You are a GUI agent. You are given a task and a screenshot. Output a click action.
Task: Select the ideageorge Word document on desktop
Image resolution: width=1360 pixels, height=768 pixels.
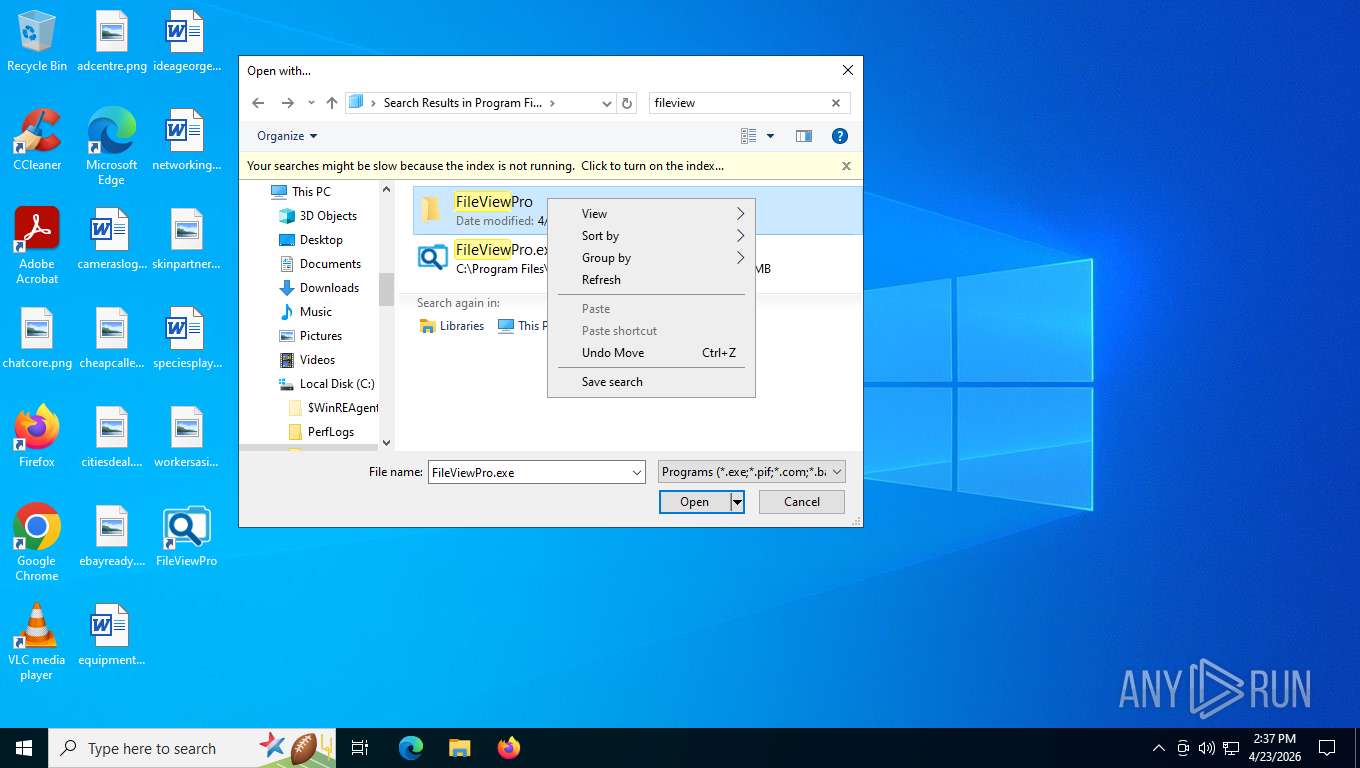point(187,41)
